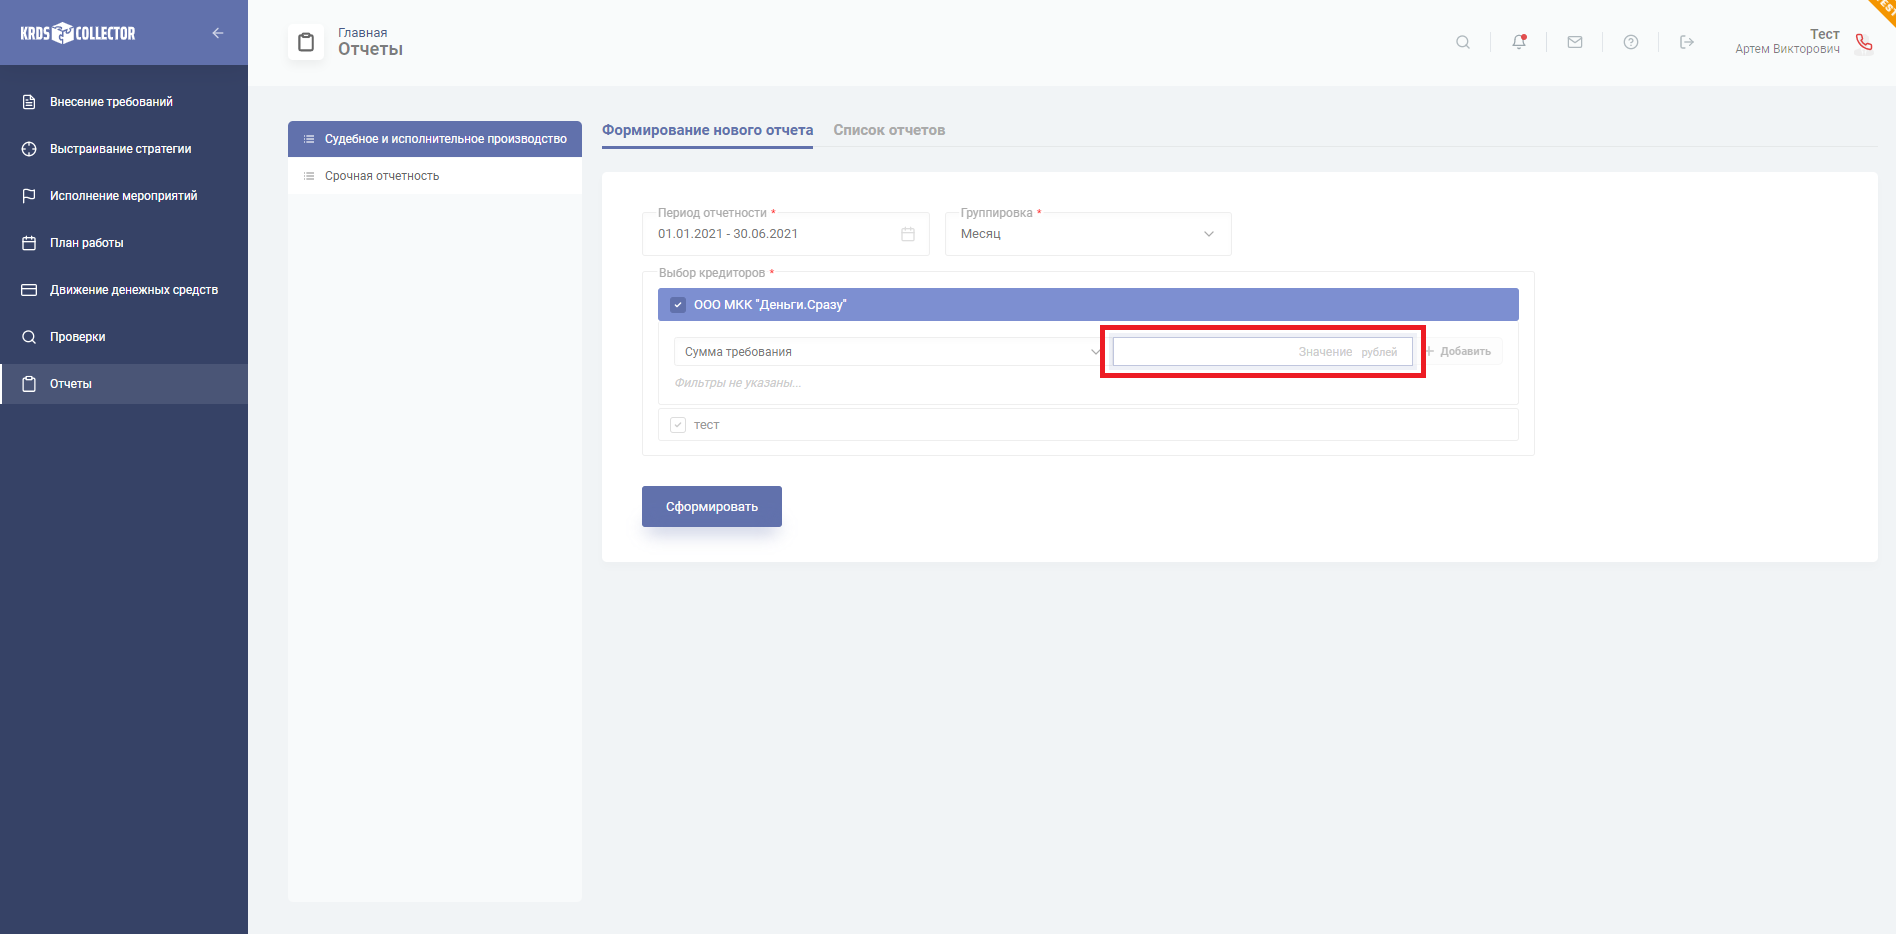Viewport: 1896px width, 934px height.
Task: Select Срочная отчетность report type
Action: tap(435, 176)
